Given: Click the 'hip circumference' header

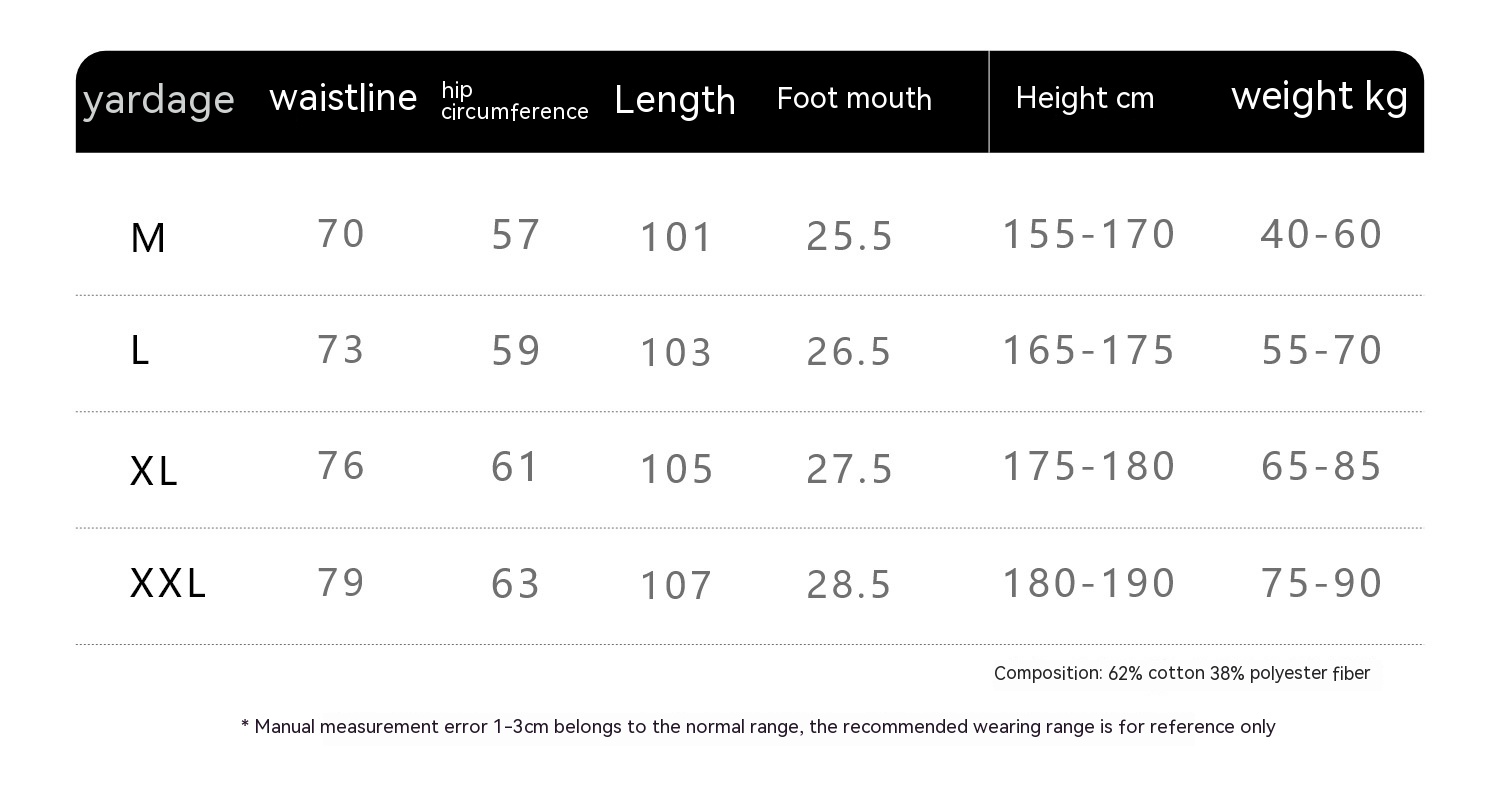Looking at the screenshot, I should pos(514,102).
